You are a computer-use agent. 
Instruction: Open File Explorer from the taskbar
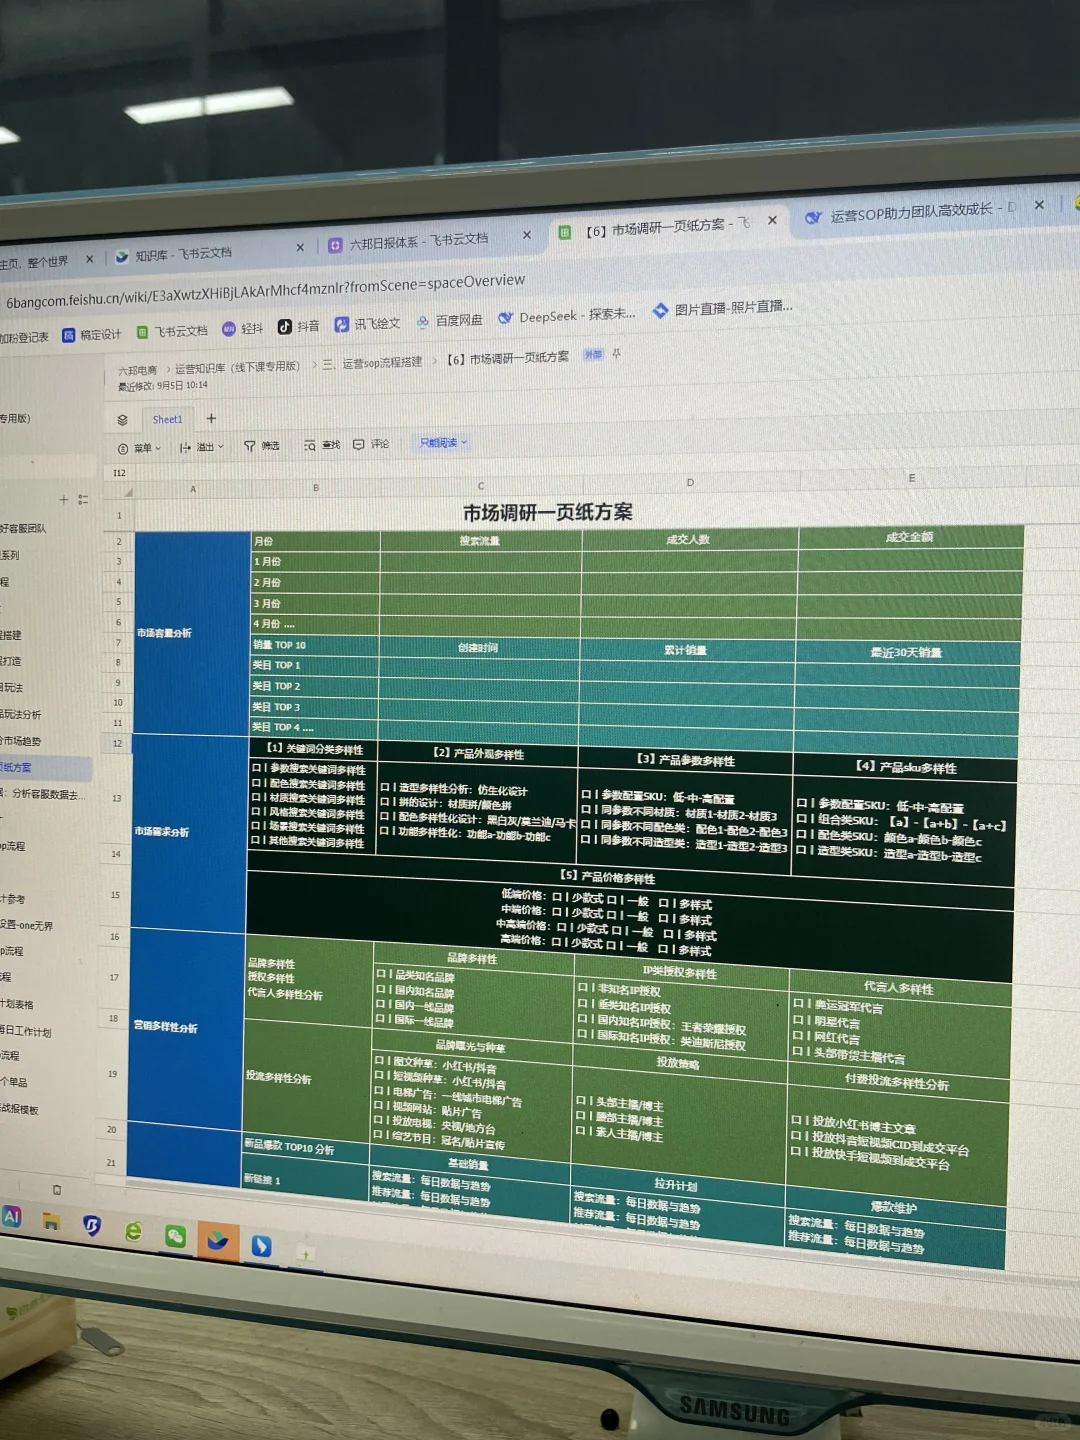click(x=51, y=1221)
